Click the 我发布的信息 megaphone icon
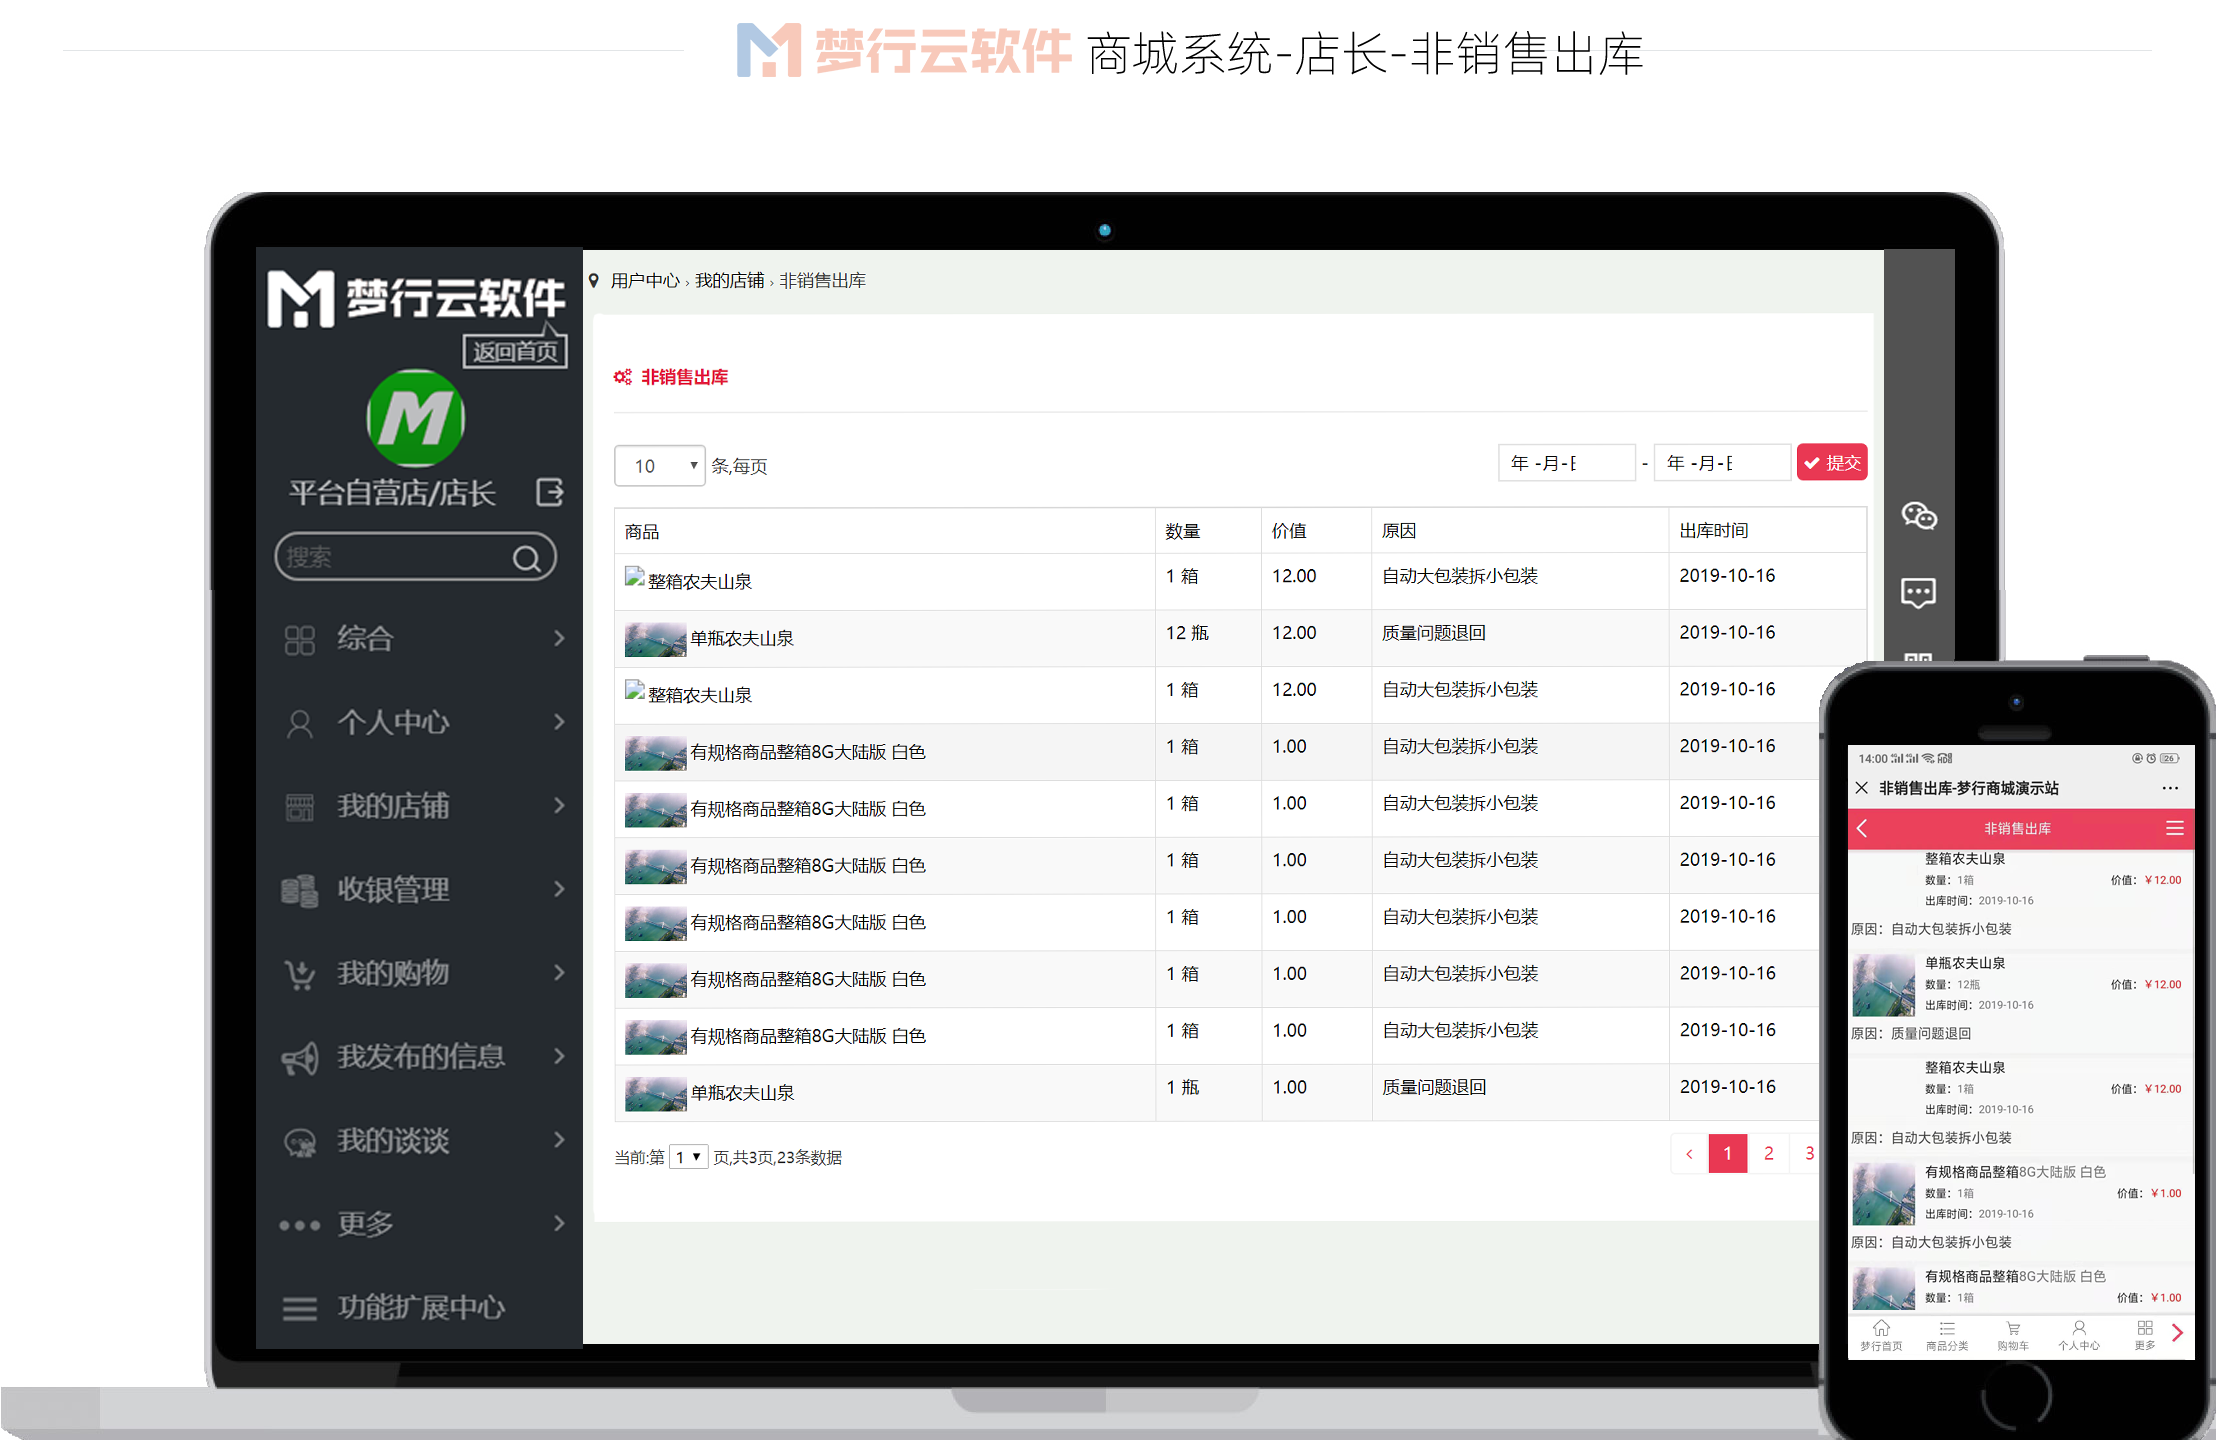Image resolution: width=2216 pixels, height=1440 pixels. (299, 1058)
